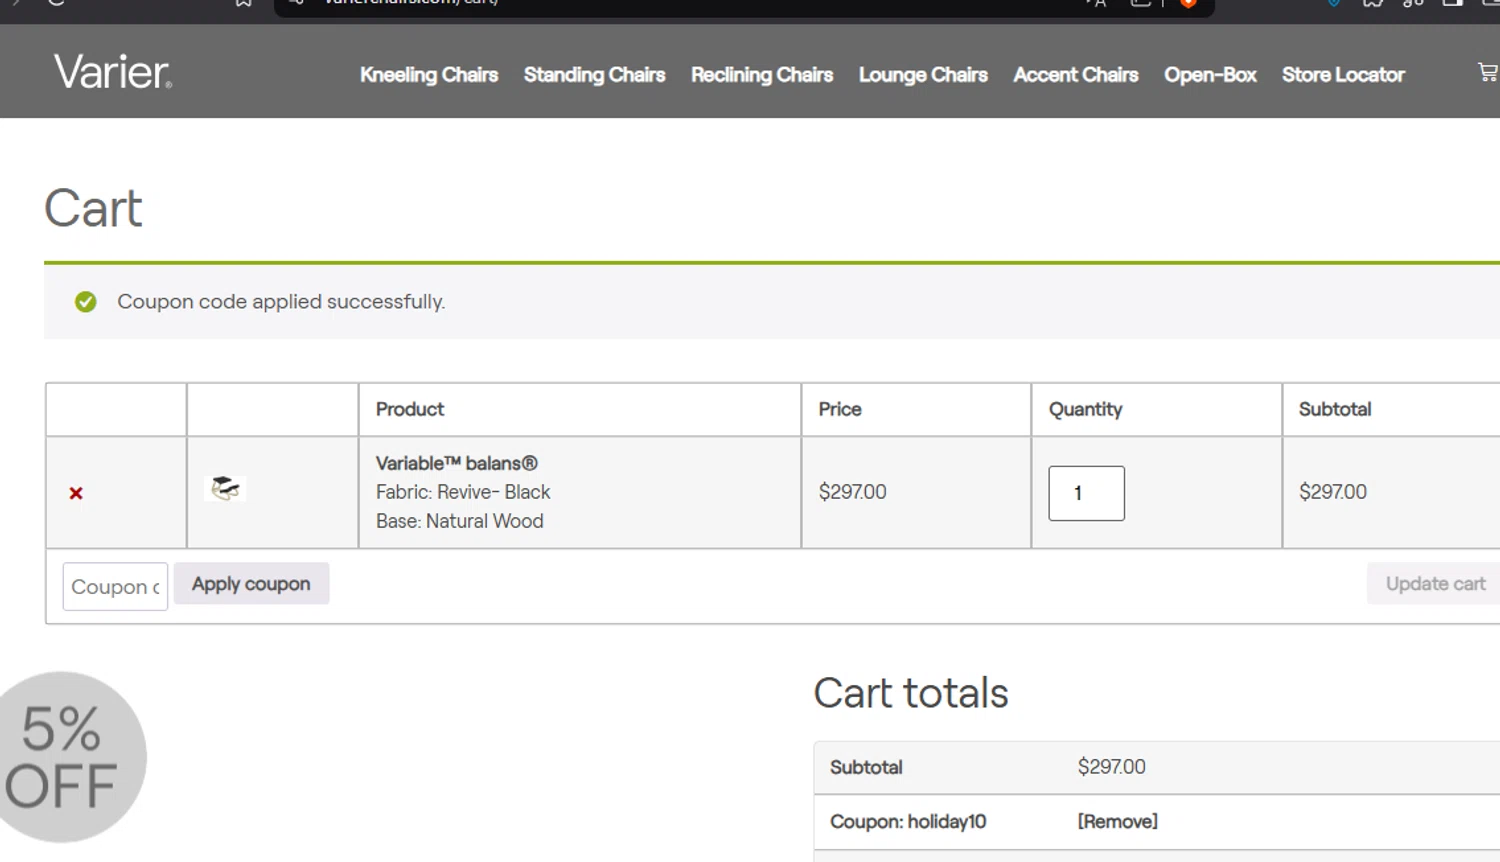Browse Accent Chairs
Image resolution: width=1500 pixels, height=862 pixels.
pos(1076,75)
